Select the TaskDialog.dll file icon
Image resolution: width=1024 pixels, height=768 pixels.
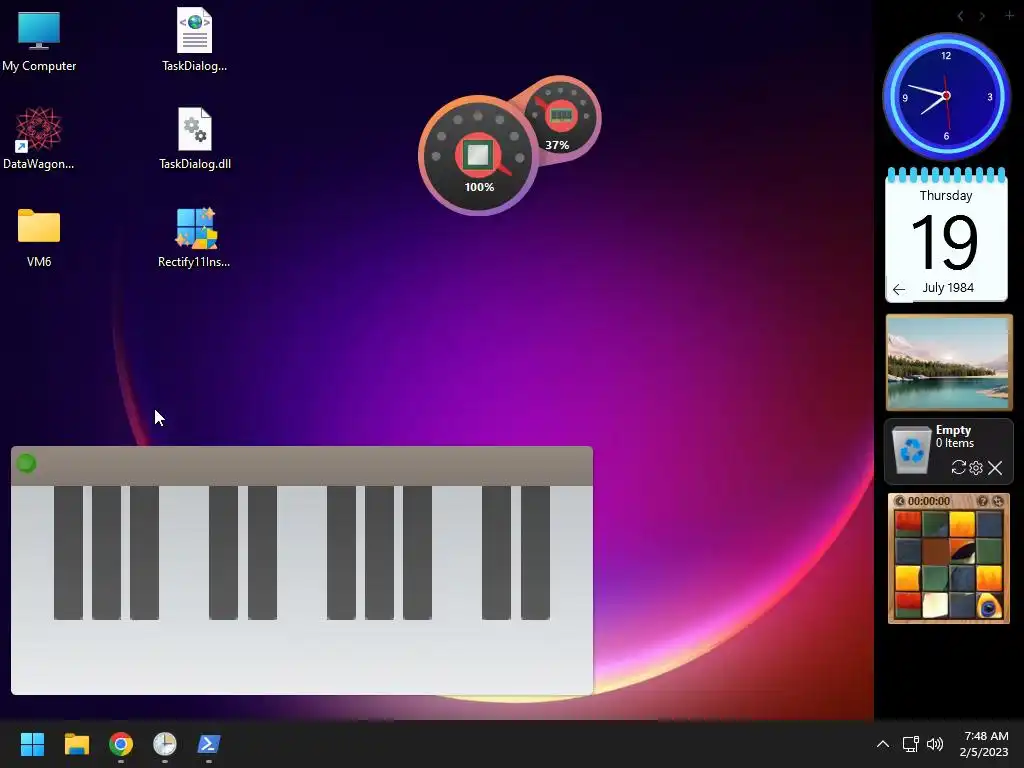pos(195,138)
